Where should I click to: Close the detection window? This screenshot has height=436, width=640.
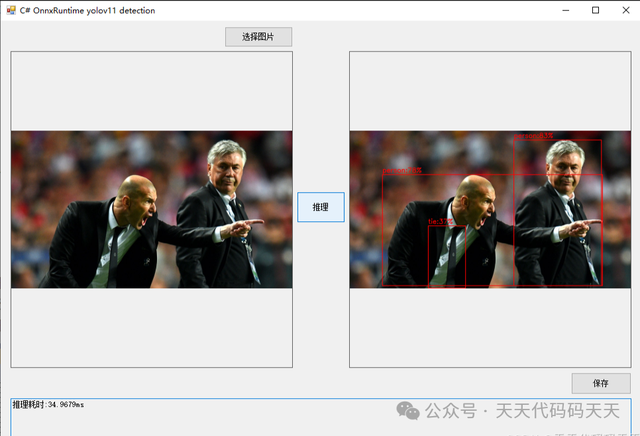[x=626, y=10]
